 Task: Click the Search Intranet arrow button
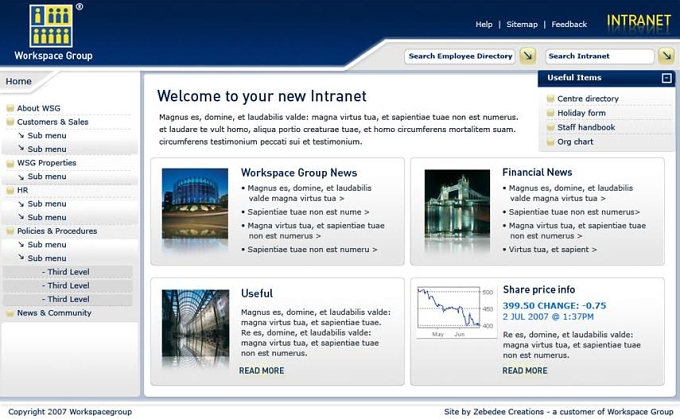pyautogui.click(x=666, y=56)
